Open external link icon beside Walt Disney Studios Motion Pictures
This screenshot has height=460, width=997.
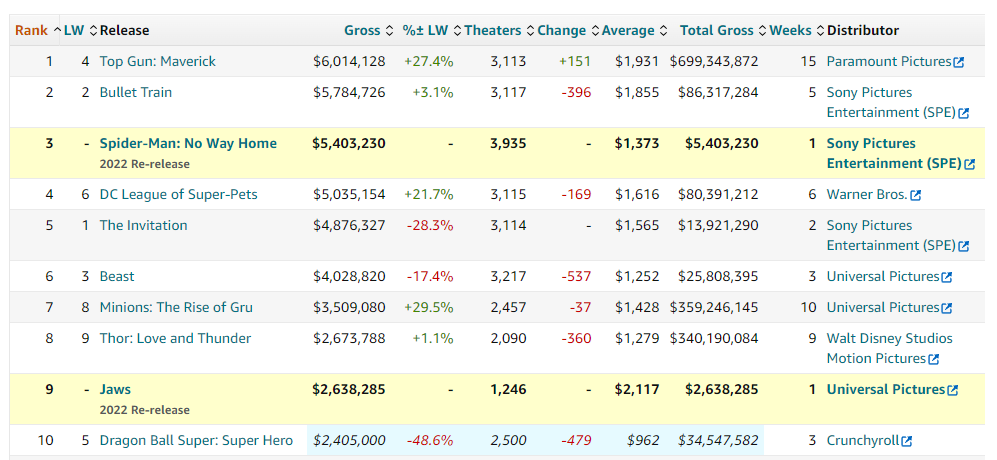pyautogui.click(x=933, y=359)
